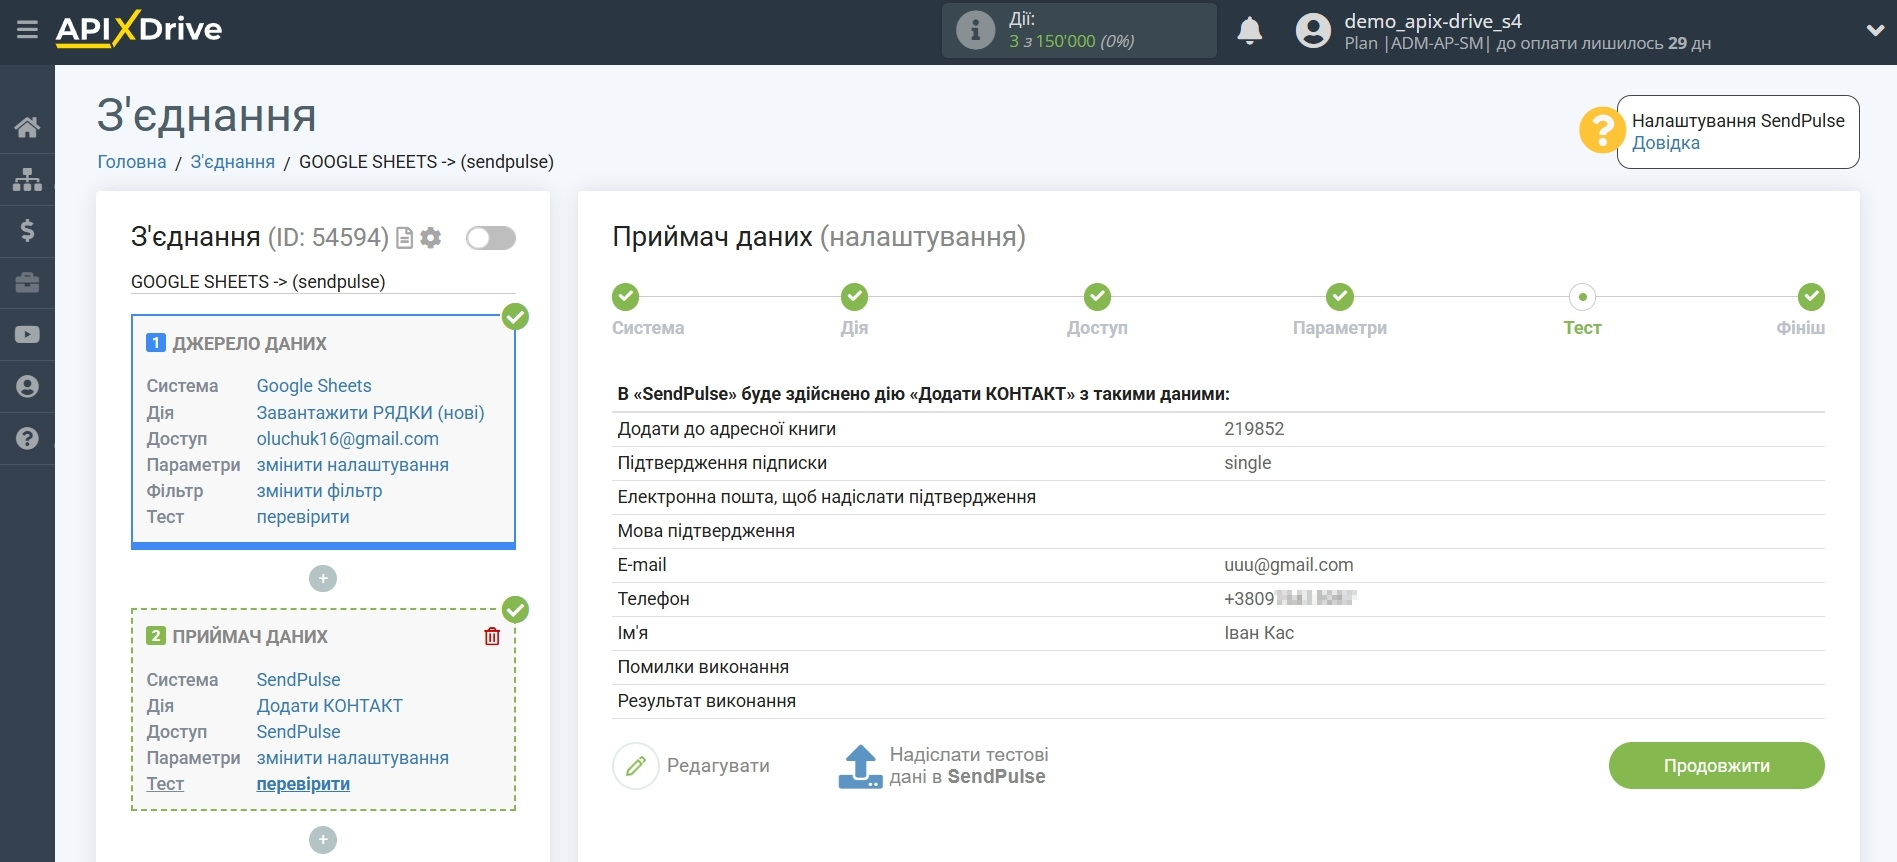Click receiver SendPulse access link
1897x862 pixels.
pos(298,732)
